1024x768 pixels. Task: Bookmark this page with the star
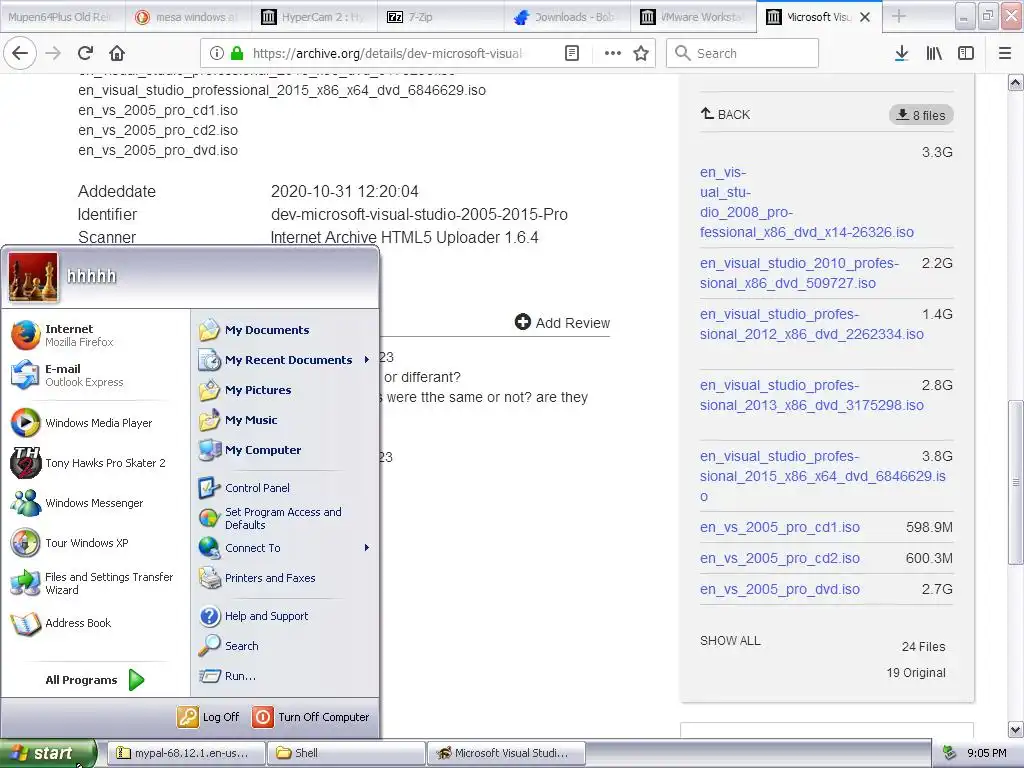pos(641,54)
